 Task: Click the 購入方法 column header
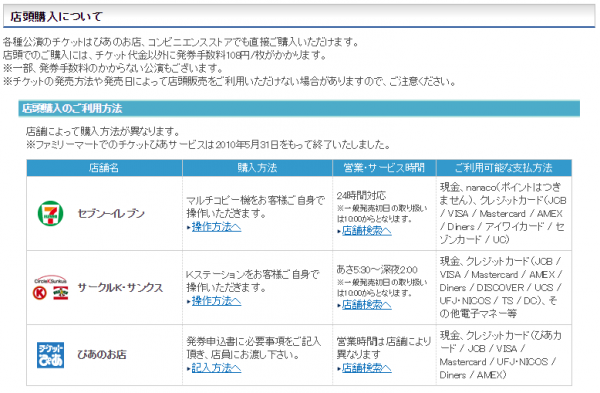(257, 168)
